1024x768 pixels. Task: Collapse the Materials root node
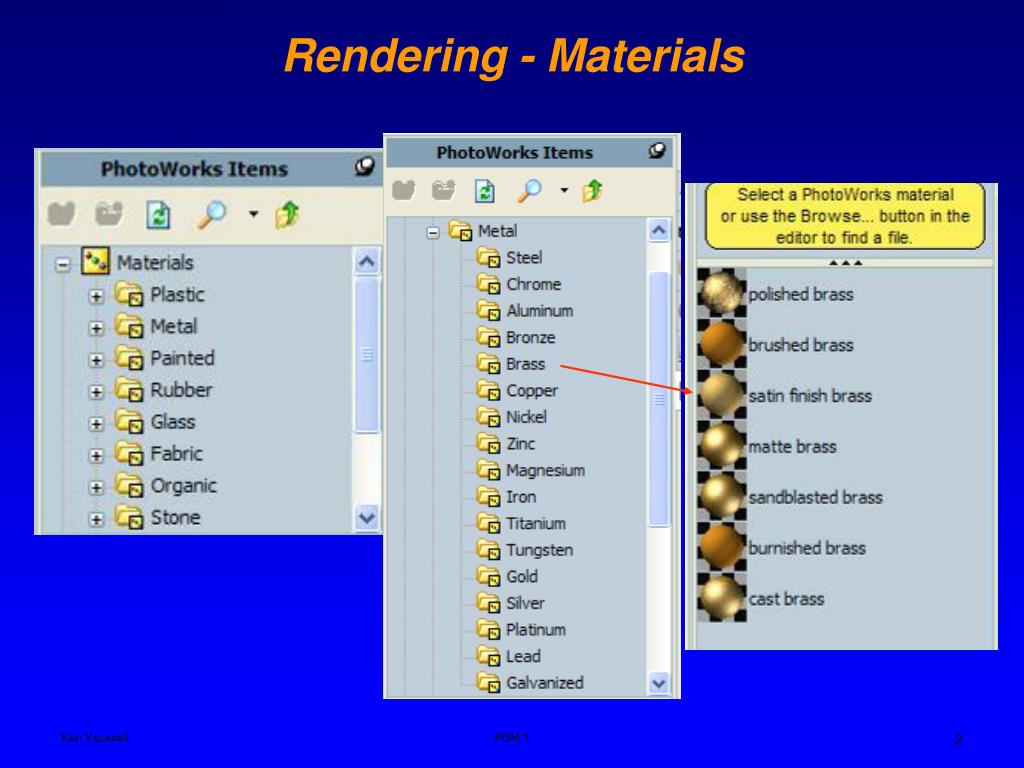click(63, 264)
